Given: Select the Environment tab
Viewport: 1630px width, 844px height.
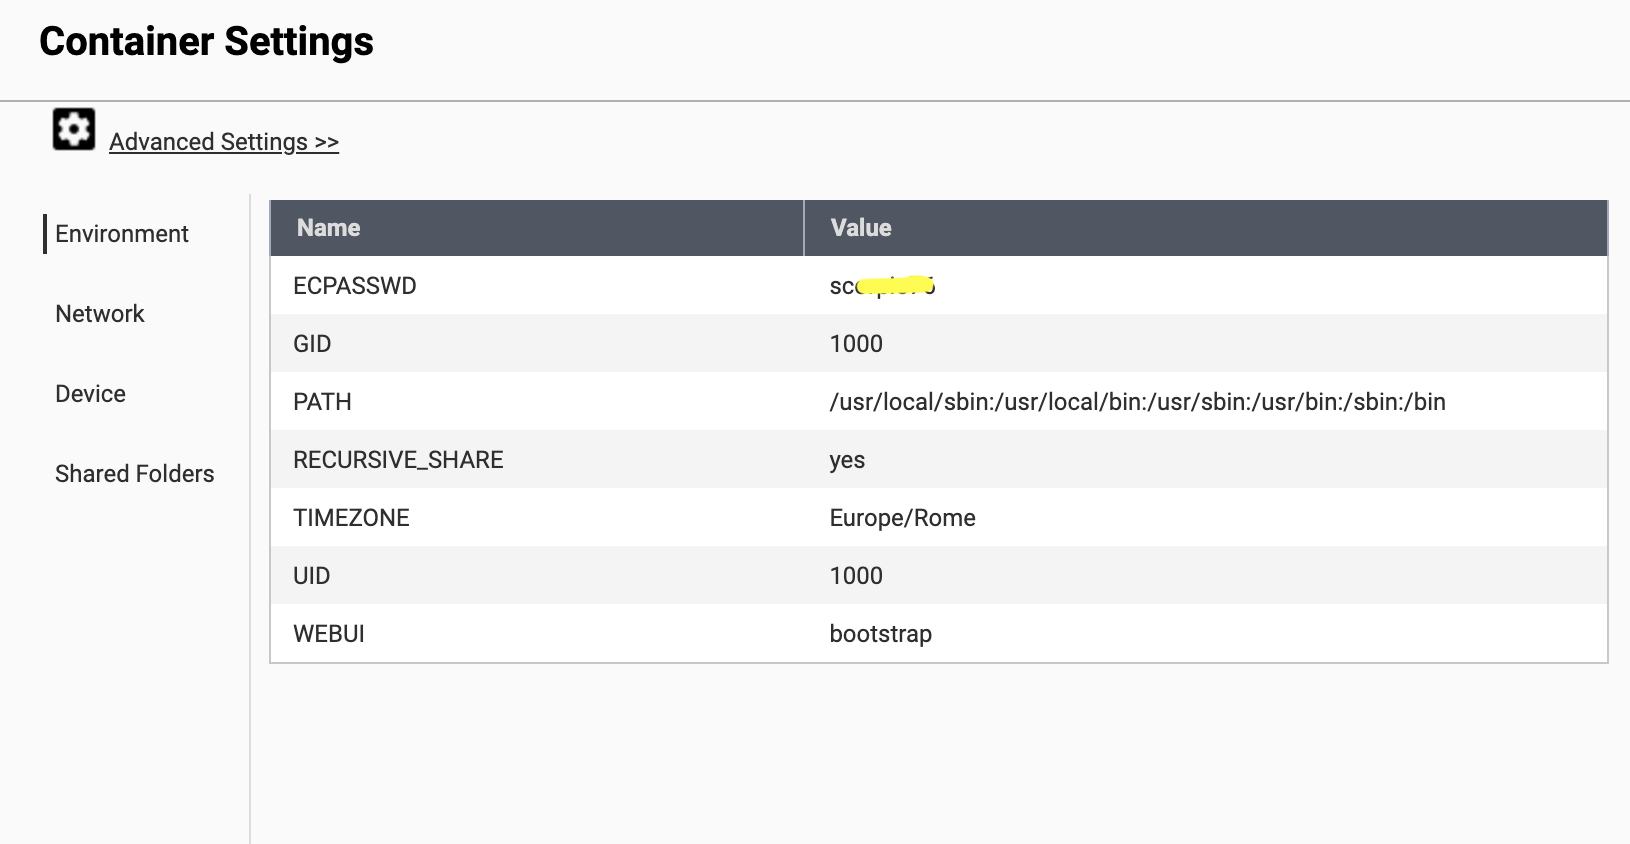Looking at the screenshot, I should click(x=122, y=234).
